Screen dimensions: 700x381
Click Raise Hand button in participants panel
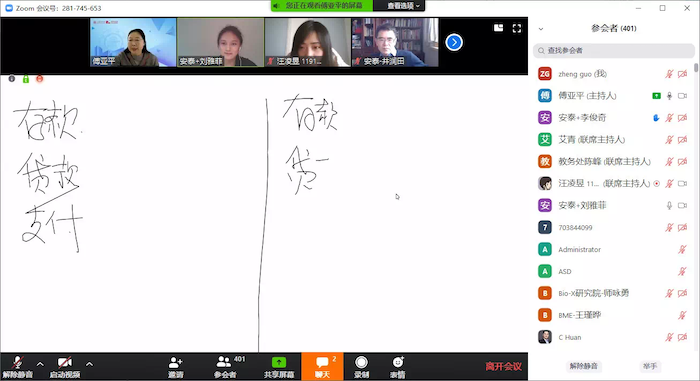click(x=650, y=366)
